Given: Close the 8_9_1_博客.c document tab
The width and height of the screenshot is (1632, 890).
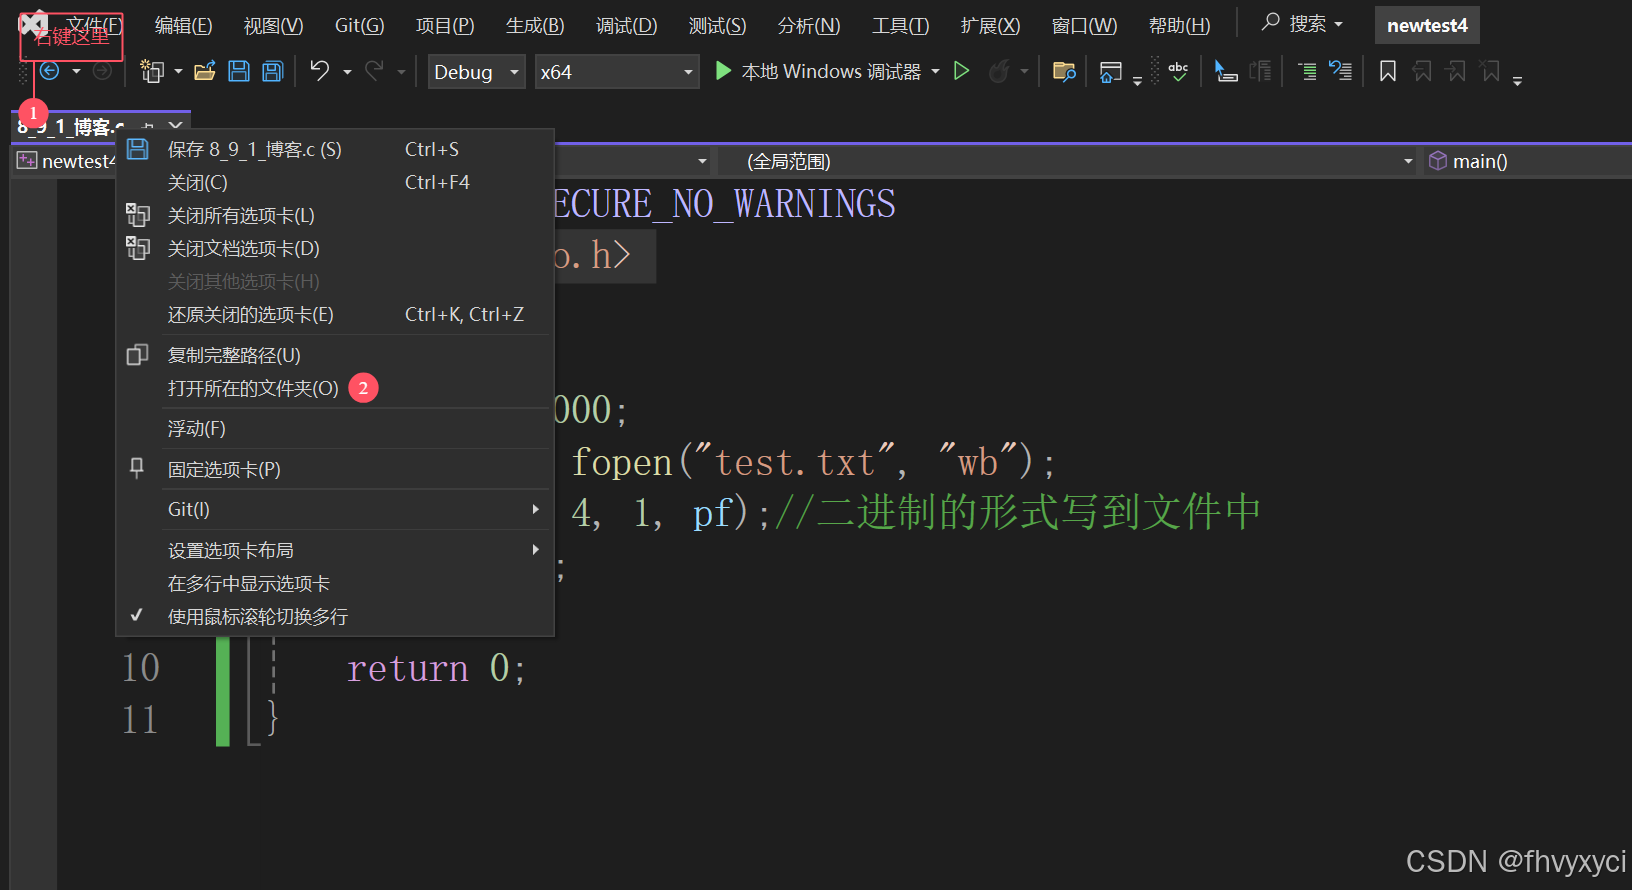Looking at the screenshot, I should click(x=176, y=126).
